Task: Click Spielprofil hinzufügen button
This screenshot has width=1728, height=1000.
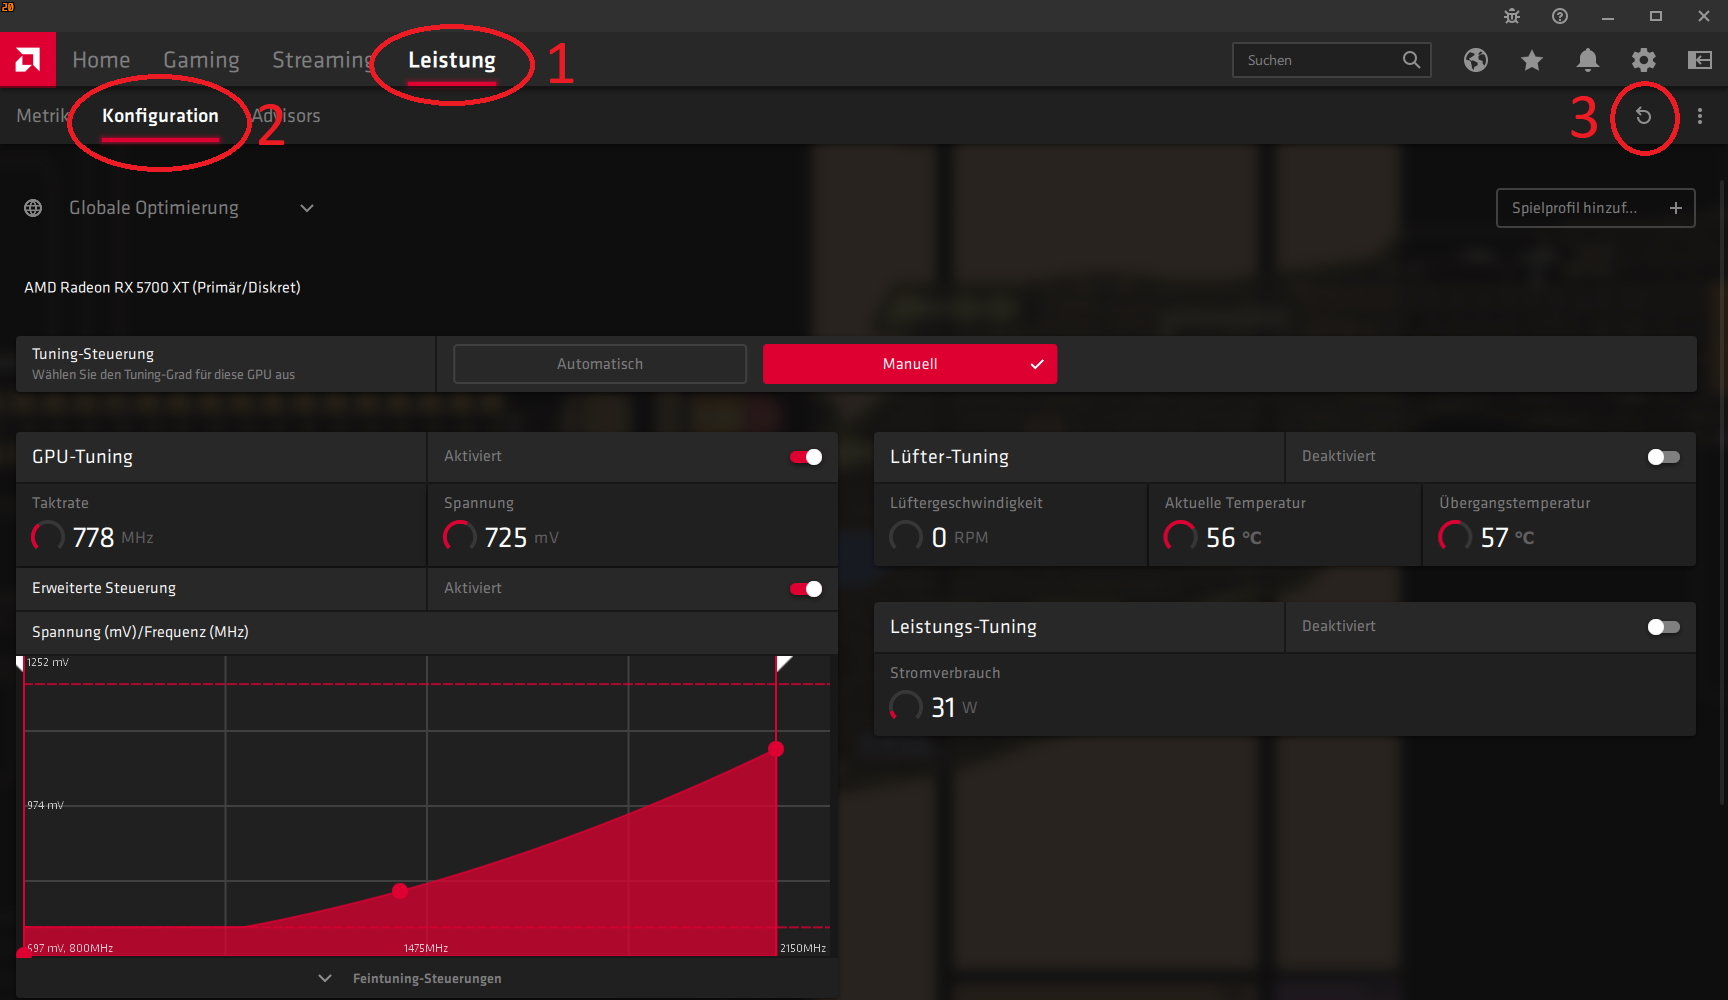Action: pyautogui.click(x=1596, y=208)
